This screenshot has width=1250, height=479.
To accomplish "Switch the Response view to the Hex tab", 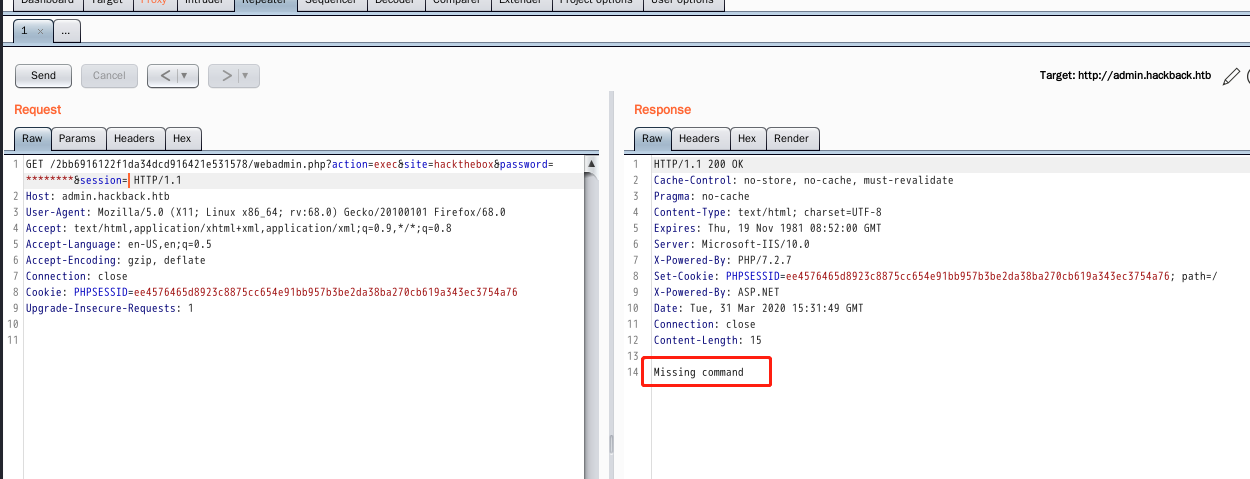I will click(747, 139).
